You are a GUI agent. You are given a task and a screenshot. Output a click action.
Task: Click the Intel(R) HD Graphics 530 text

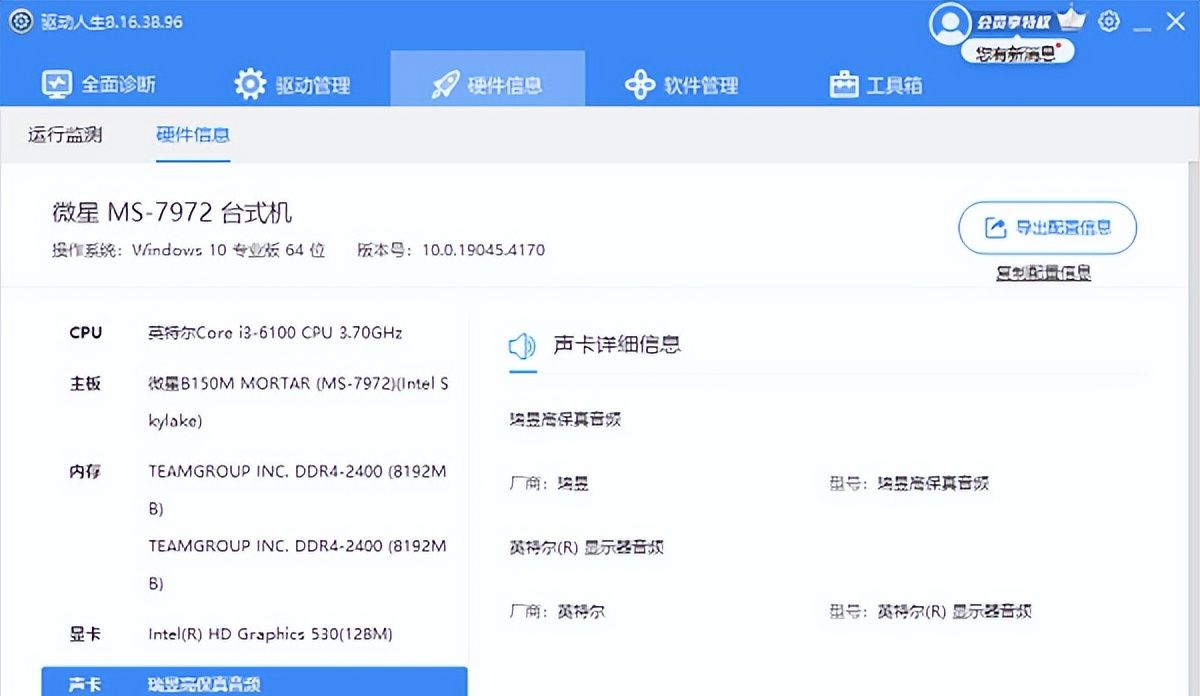[270, 634]
